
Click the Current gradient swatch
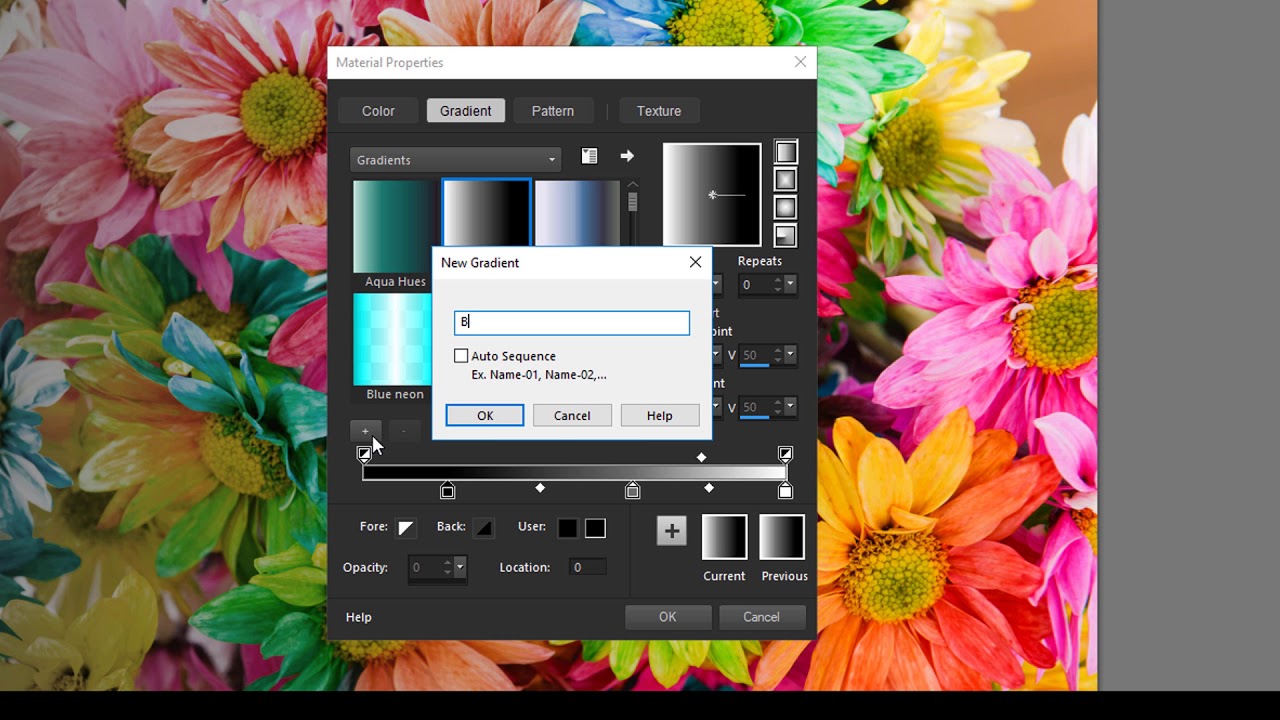724,537
